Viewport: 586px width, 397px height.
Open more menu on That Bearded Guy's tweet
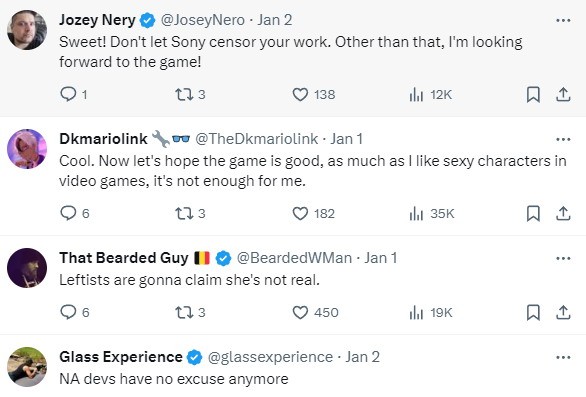563,258
